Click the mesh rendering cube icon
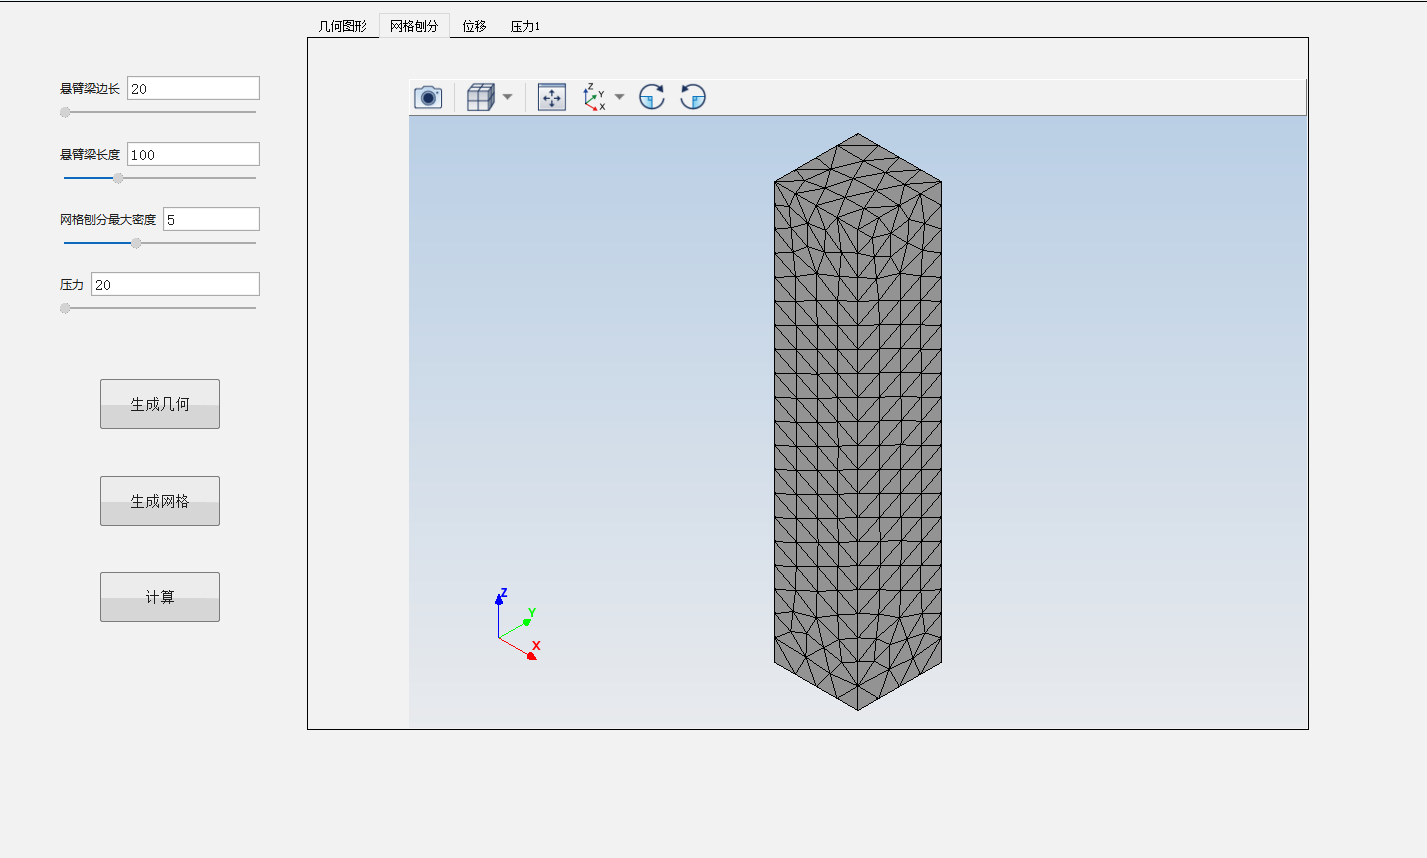The image size is (1427, 858). 481,97
